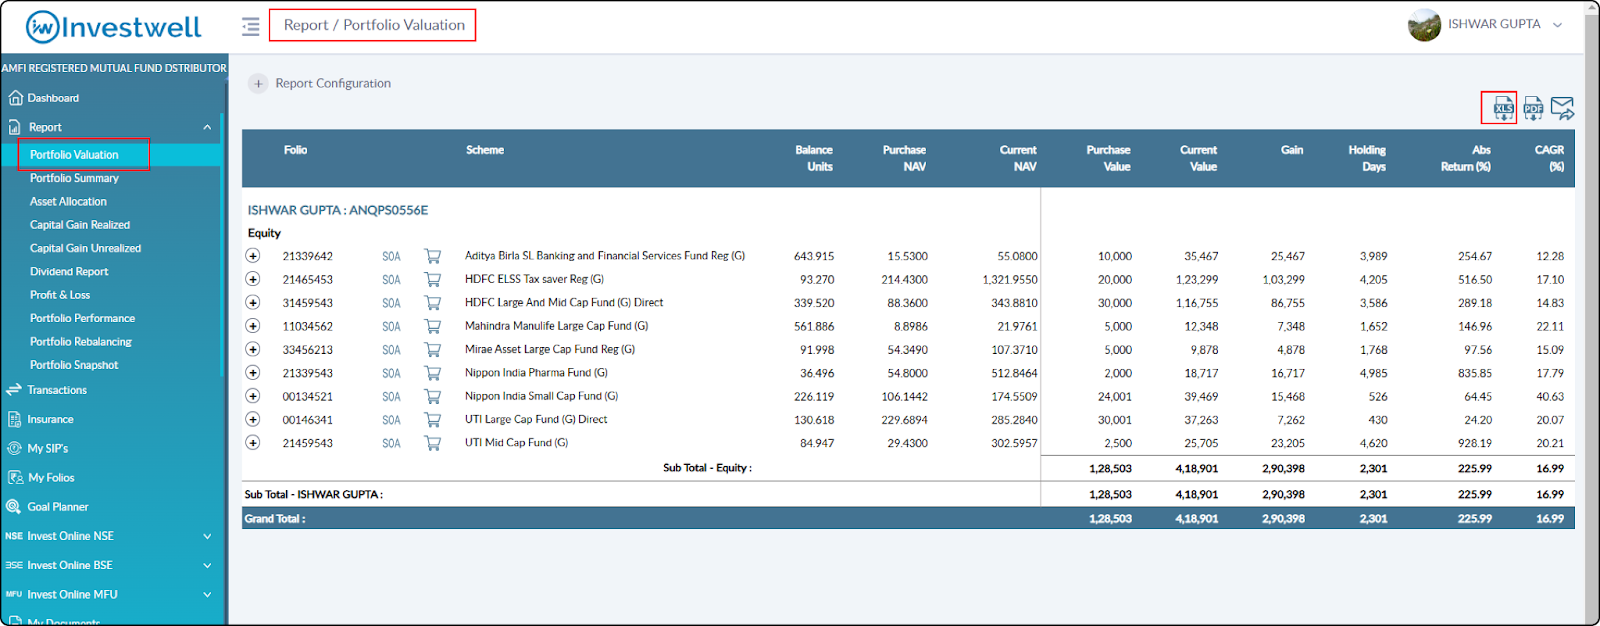Click Scheme column header

pyautogui.click(x=485, y=150)
